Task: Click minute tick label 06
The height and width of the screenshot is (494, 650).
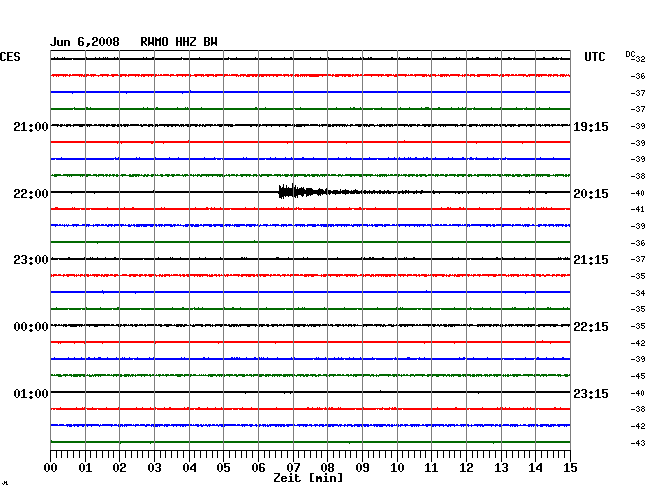Action: 258,468
